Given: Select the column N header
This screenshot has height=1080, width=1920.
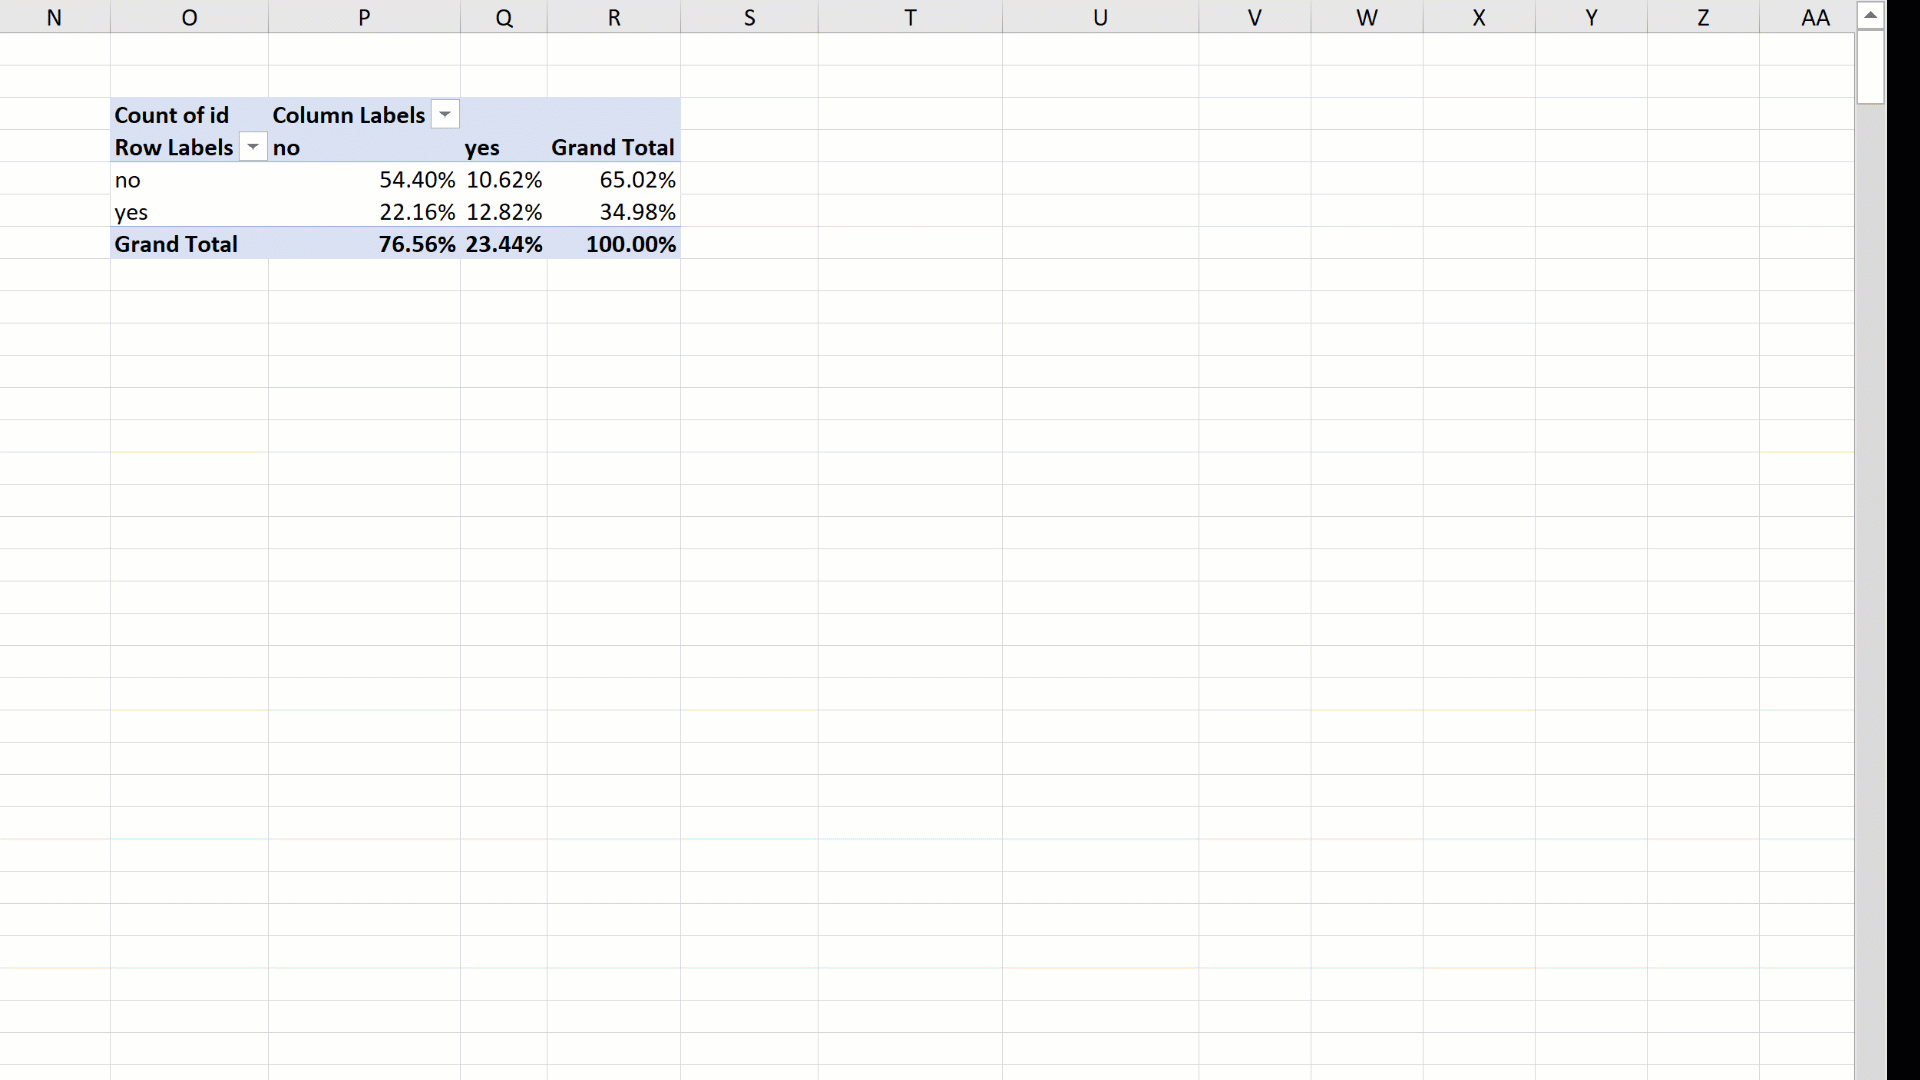Looking at the screenshot, I should (54, 17).
